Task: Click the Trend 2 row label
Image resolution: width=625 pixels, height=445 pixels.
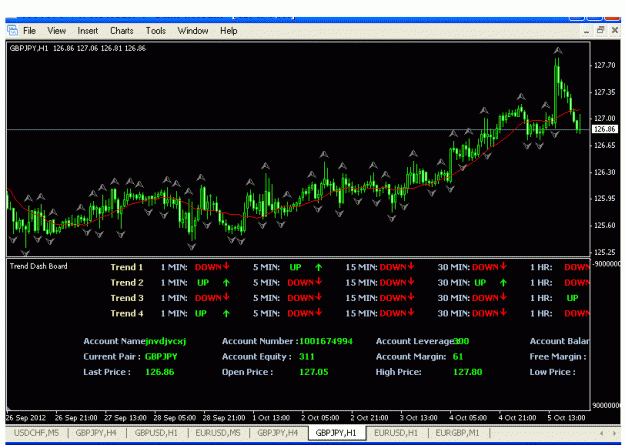Action: coord(127,283)
